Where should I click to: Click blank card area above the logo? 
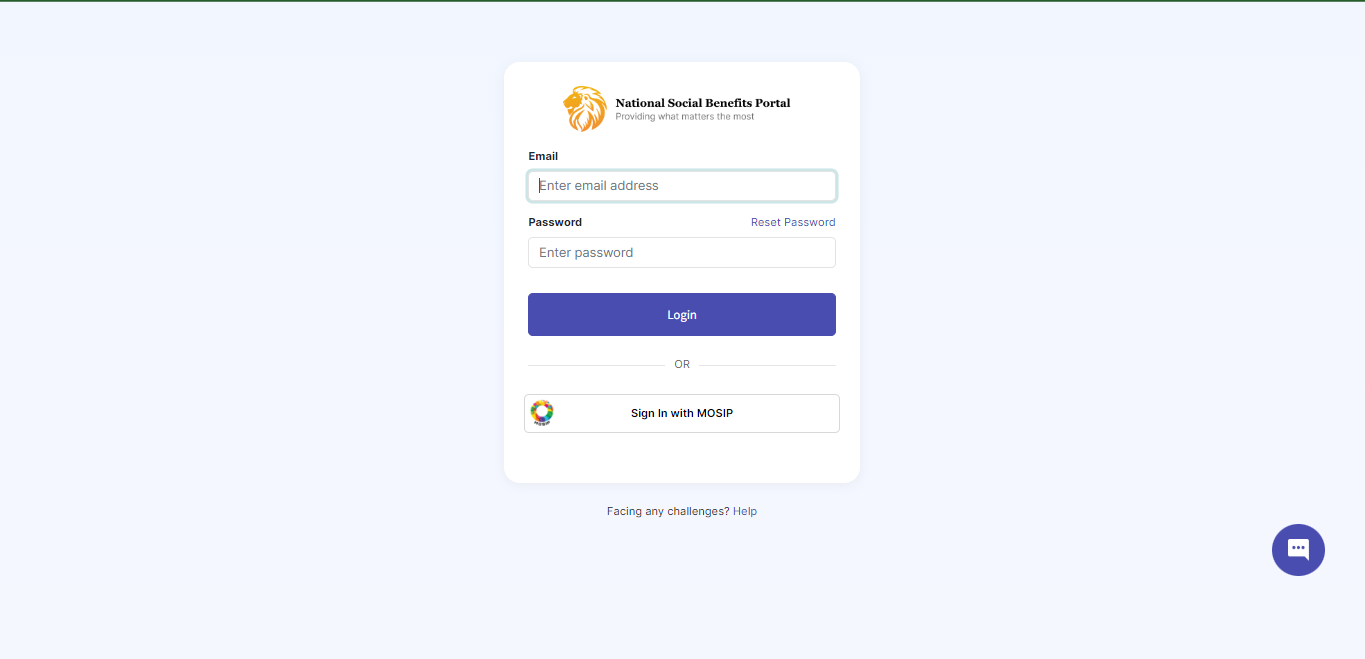pos(682,73)
